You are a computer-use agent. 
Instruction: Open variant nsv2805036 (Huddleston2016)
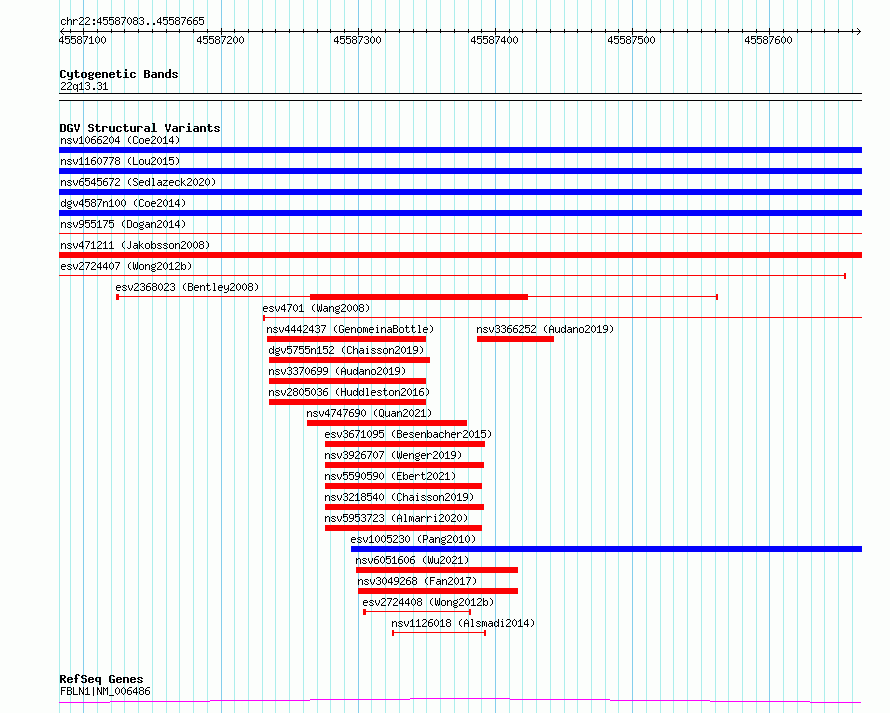pos(349,392)
